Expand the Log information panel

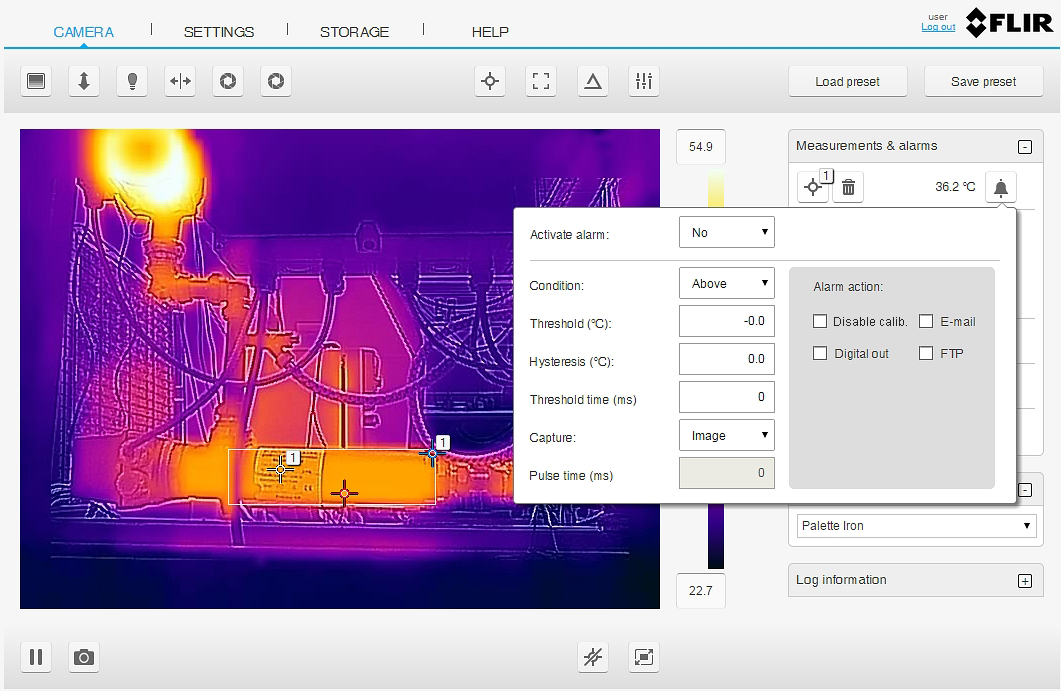click(x=1024, y=581)
